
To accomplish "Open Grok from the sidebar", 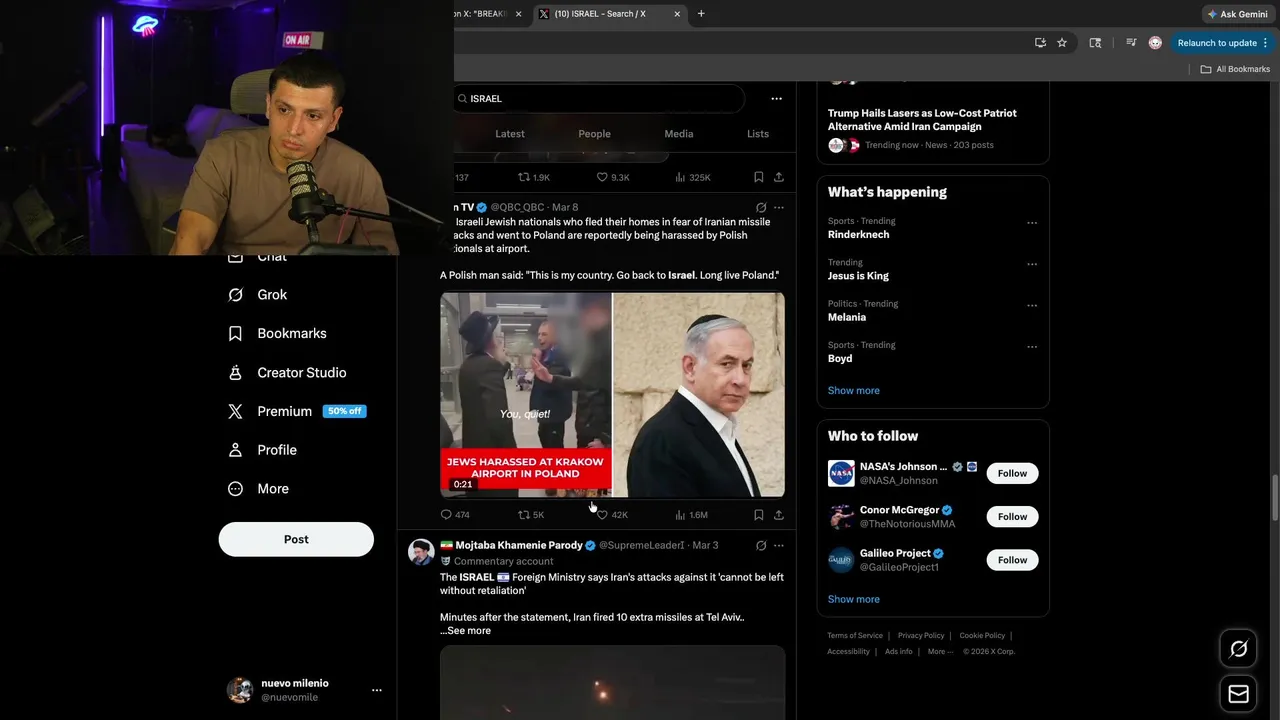I will [x=258, y=295].
